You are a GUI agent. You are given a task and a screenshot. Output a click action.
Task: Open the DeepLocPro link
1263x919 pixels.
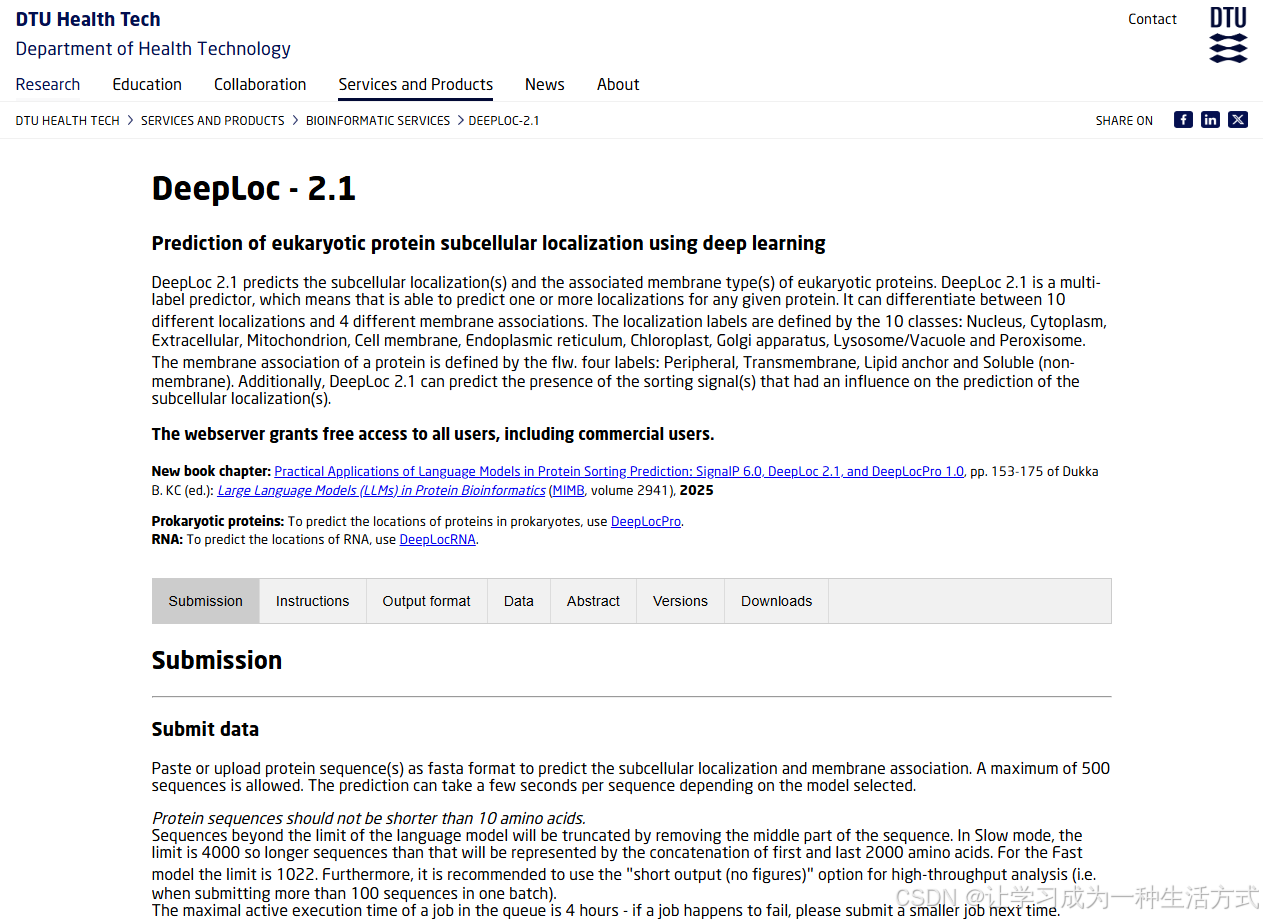point(646,522)
